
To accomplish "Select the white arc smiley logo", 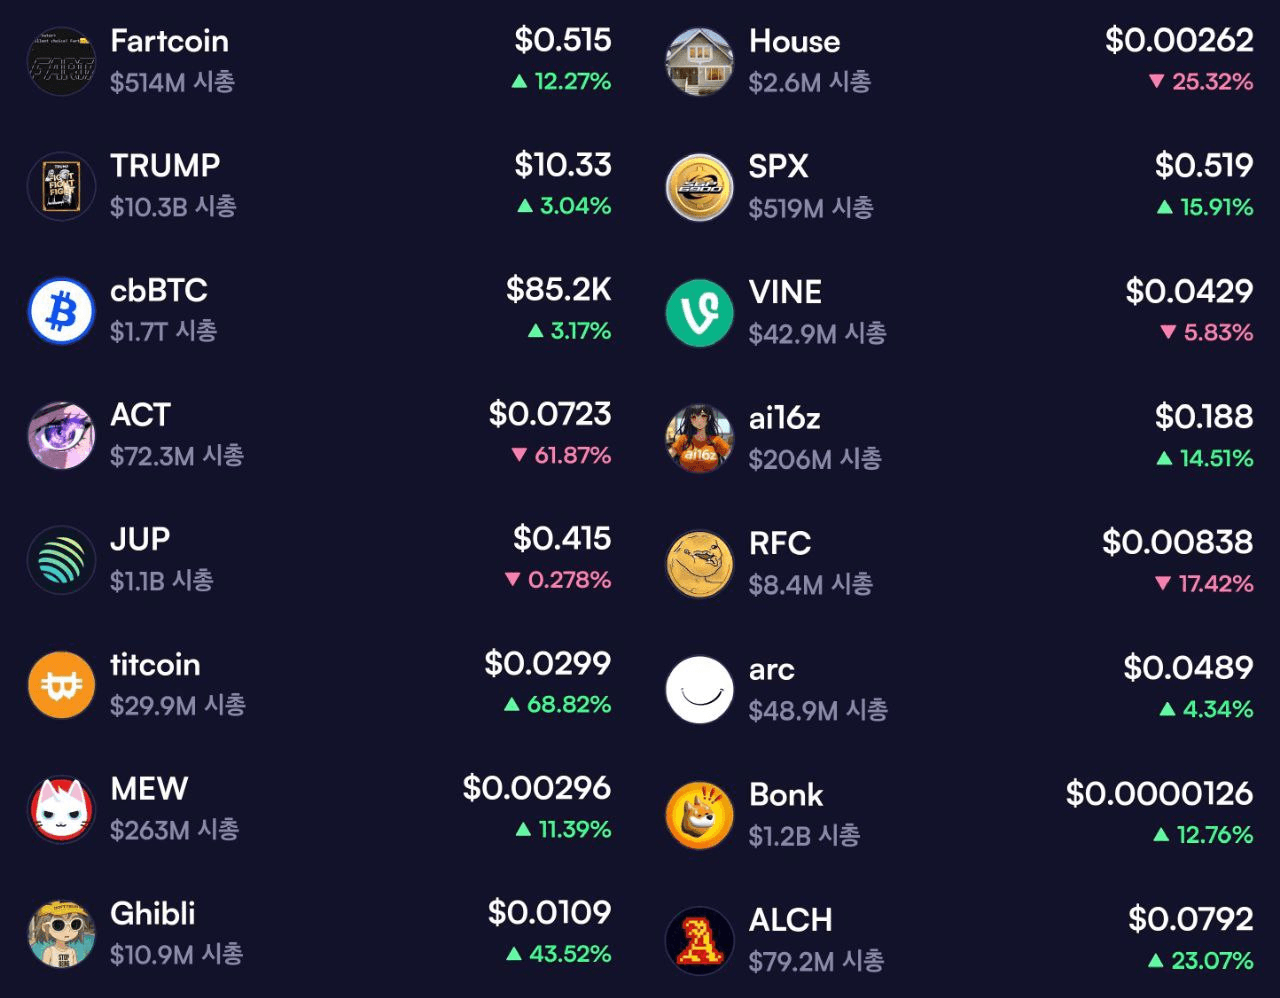I will pos(700,690).
